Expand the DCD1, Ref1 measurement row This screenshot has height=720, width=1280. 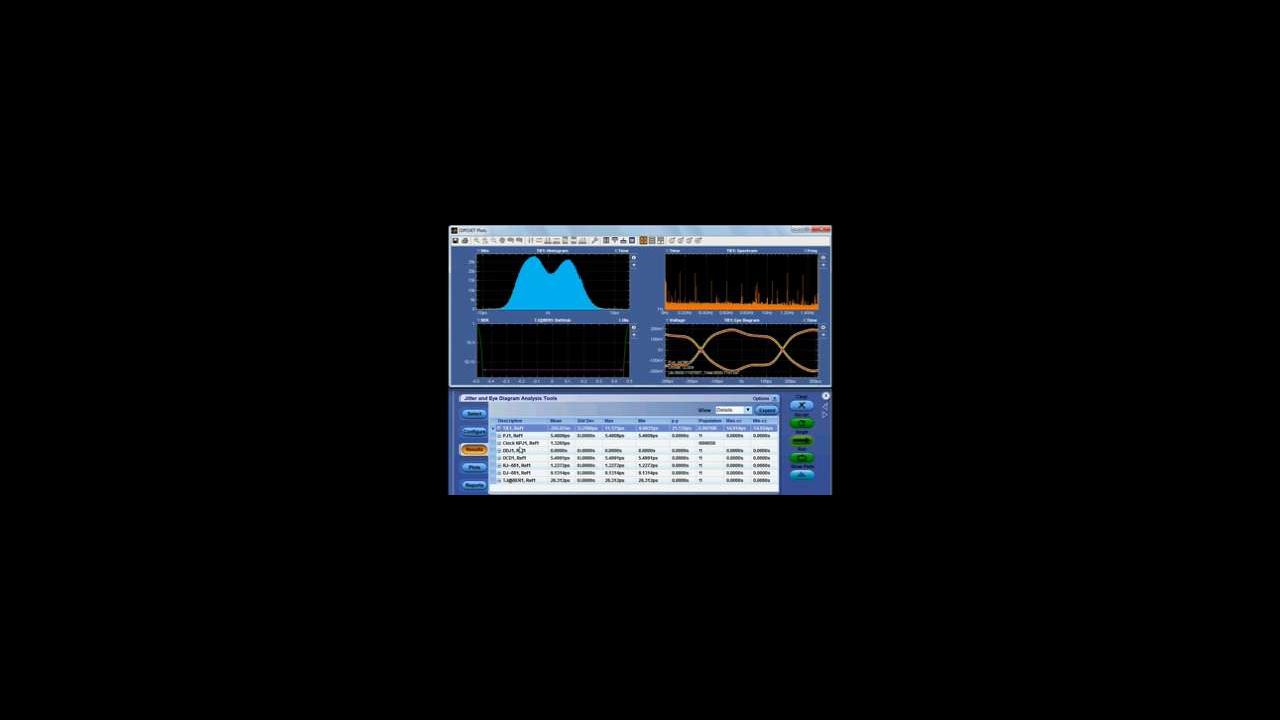coord(499,458)
